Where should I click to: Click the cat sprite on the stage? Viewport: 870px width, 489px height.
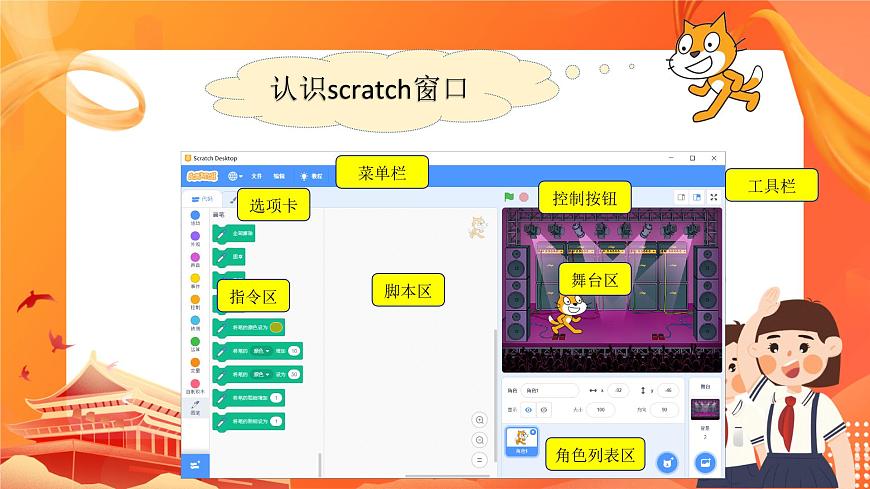pyautogui.click(x=567, y=316)
